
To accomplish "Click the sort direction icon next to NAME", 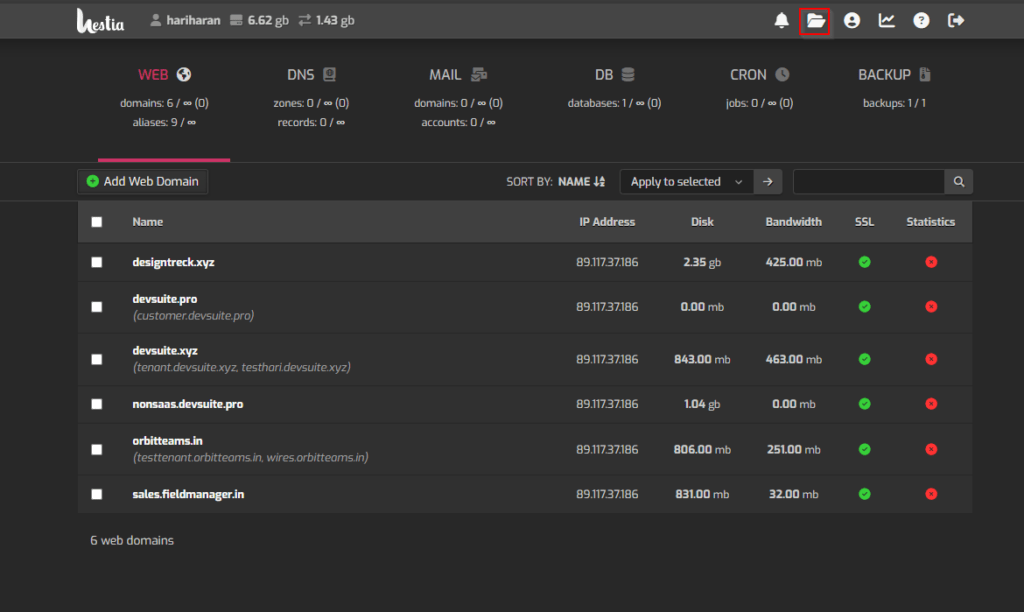I will (600, 182).
